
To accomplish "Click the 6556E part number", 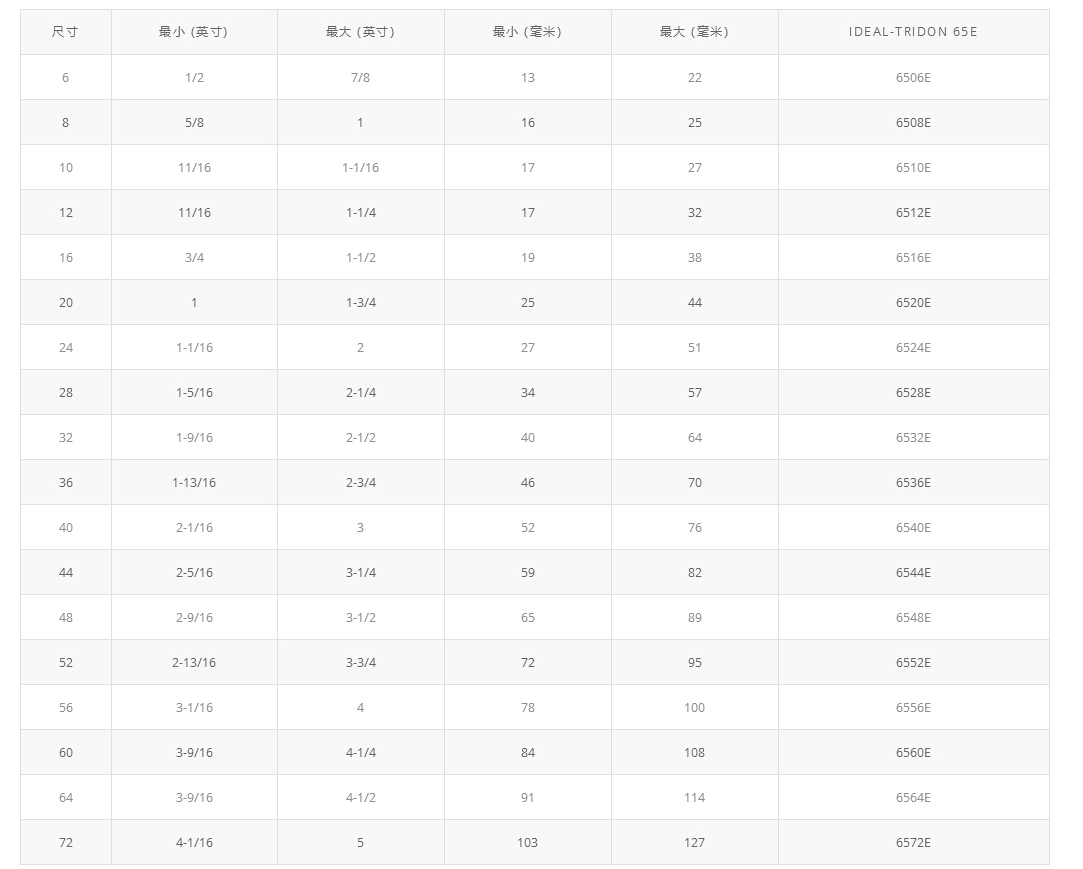I will [x=913, y=707].
